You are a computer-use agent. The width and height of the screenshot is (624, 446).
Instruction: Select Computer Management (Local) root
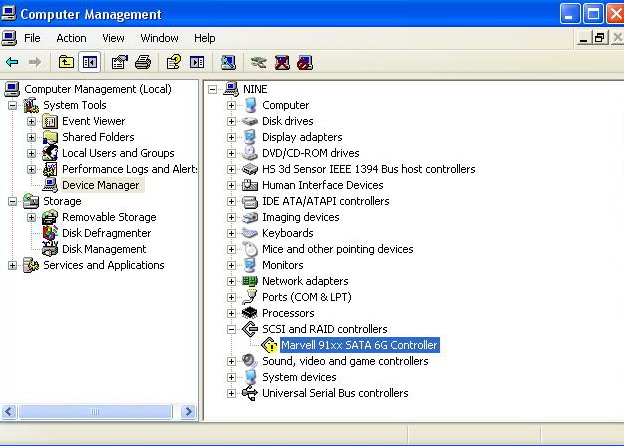[x=98, y=89]
